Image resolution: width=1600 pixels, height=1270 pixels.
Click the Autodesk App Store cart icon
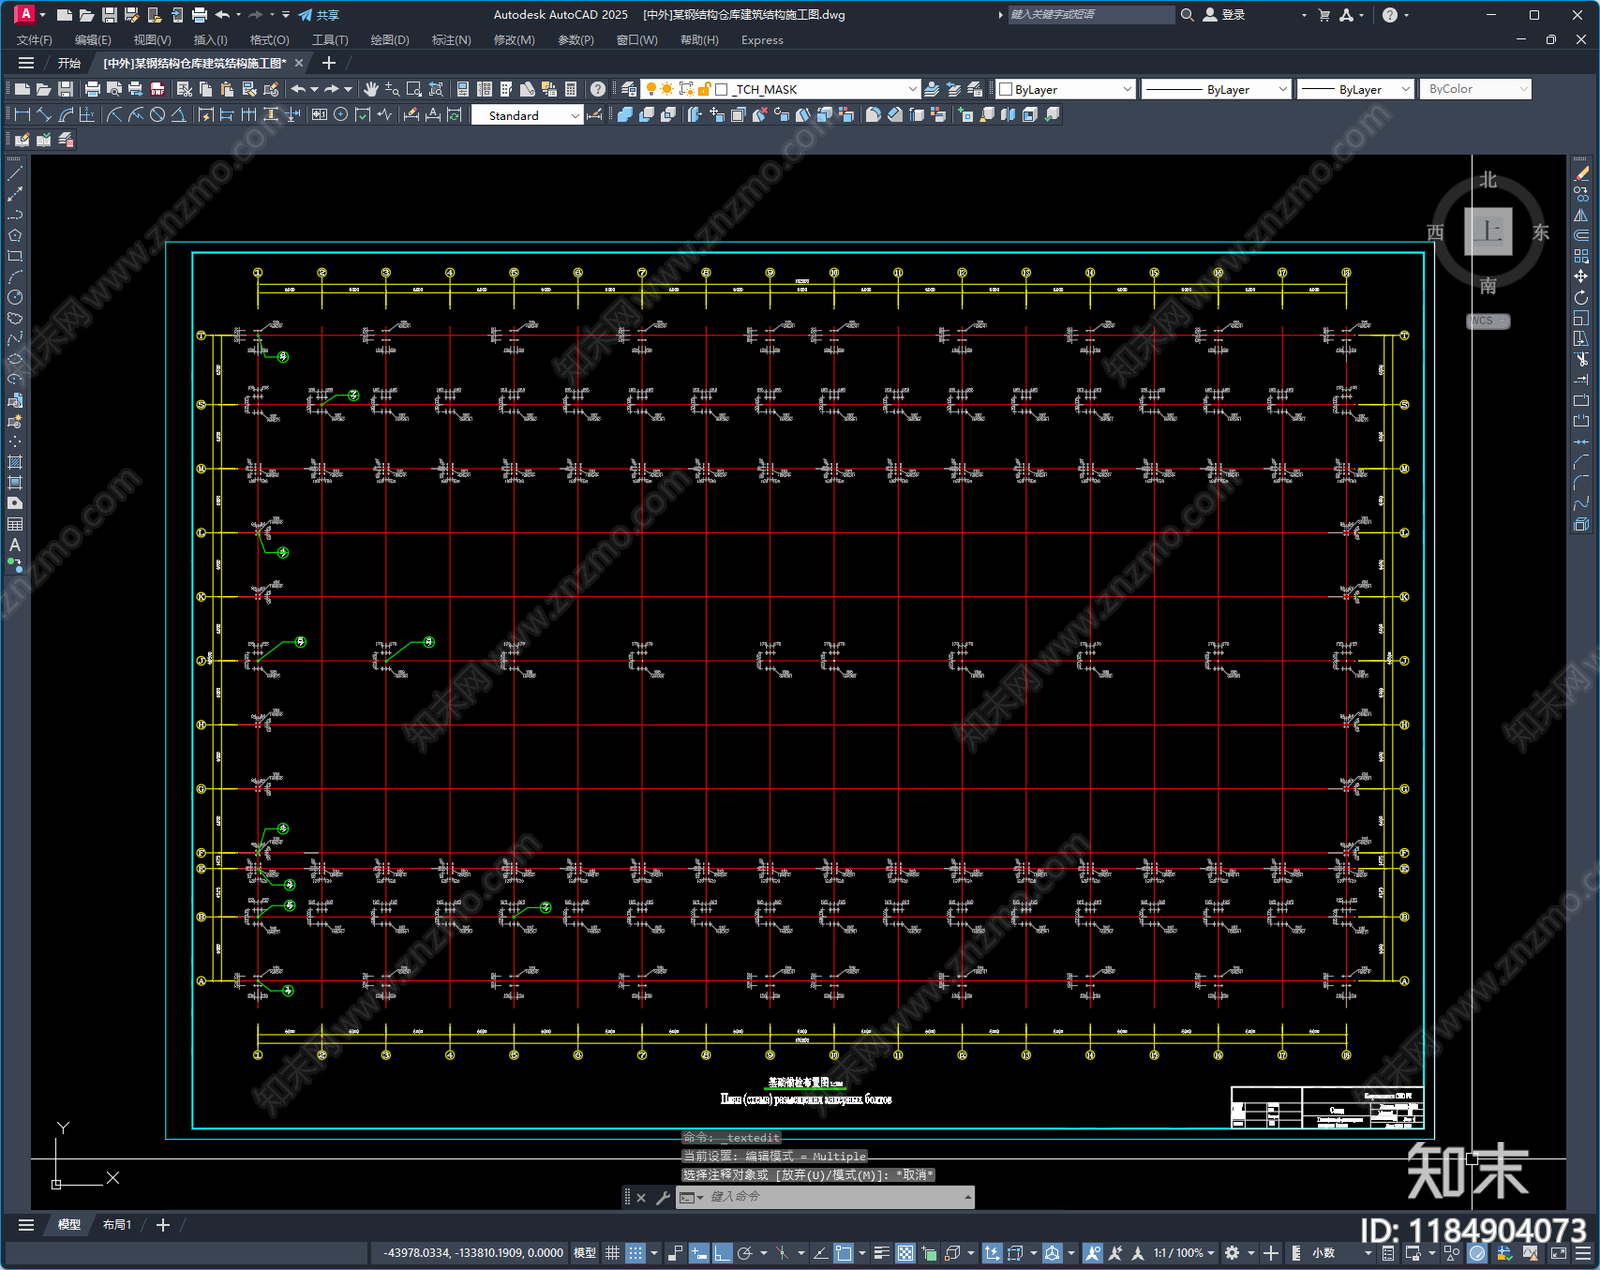(1324, 15)
